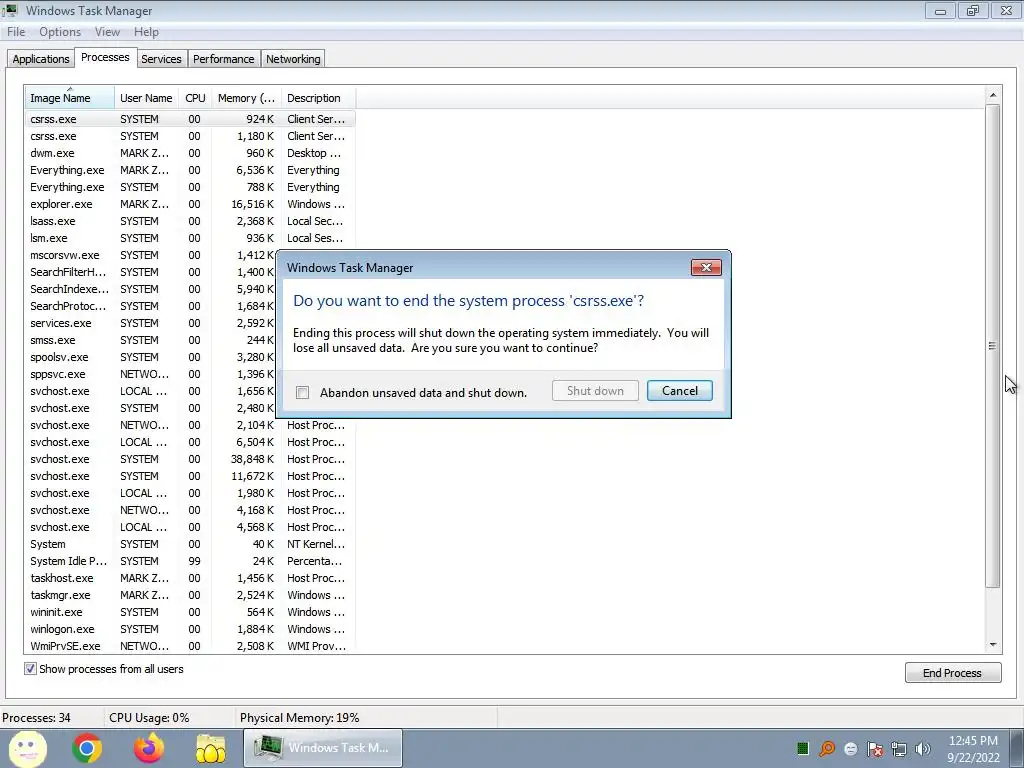Viewport: 1024px width, 768px height.
Task: Click Cancel in the dialog
Action: pos(680,391)
